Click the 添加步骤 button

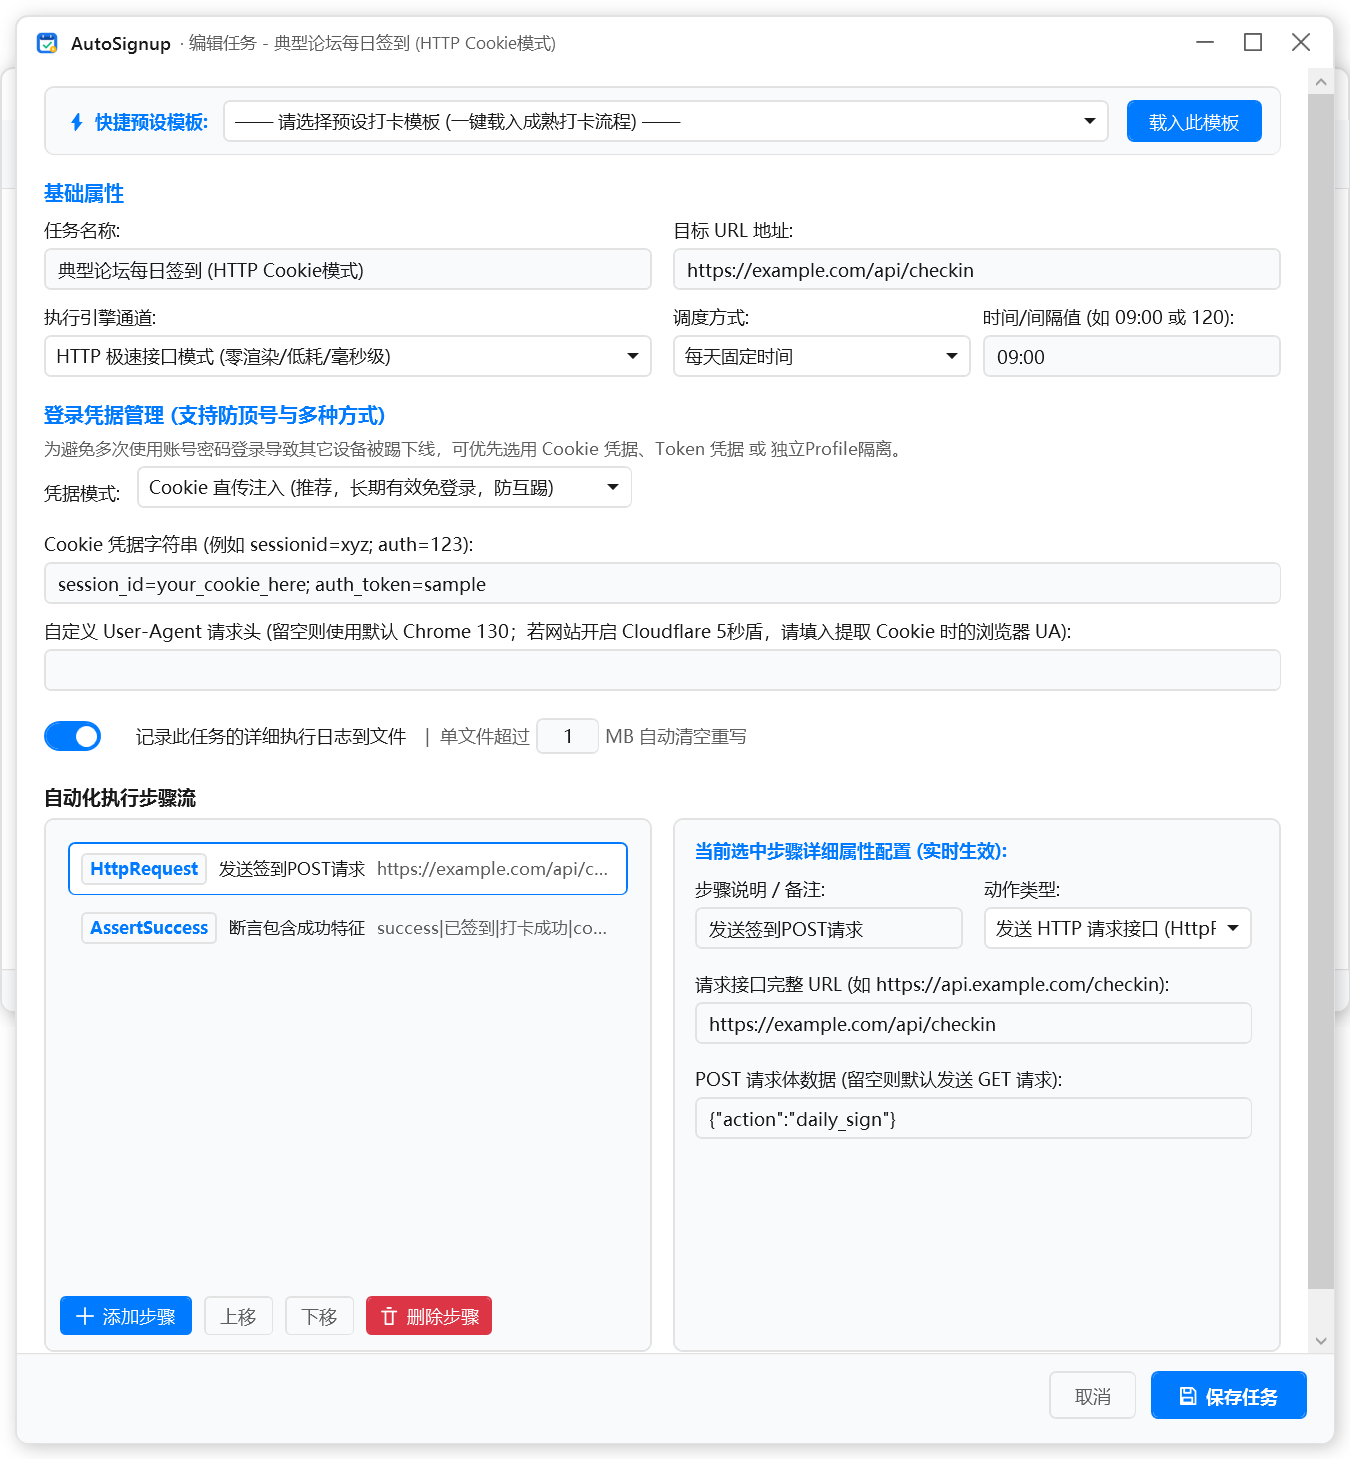126,1316
